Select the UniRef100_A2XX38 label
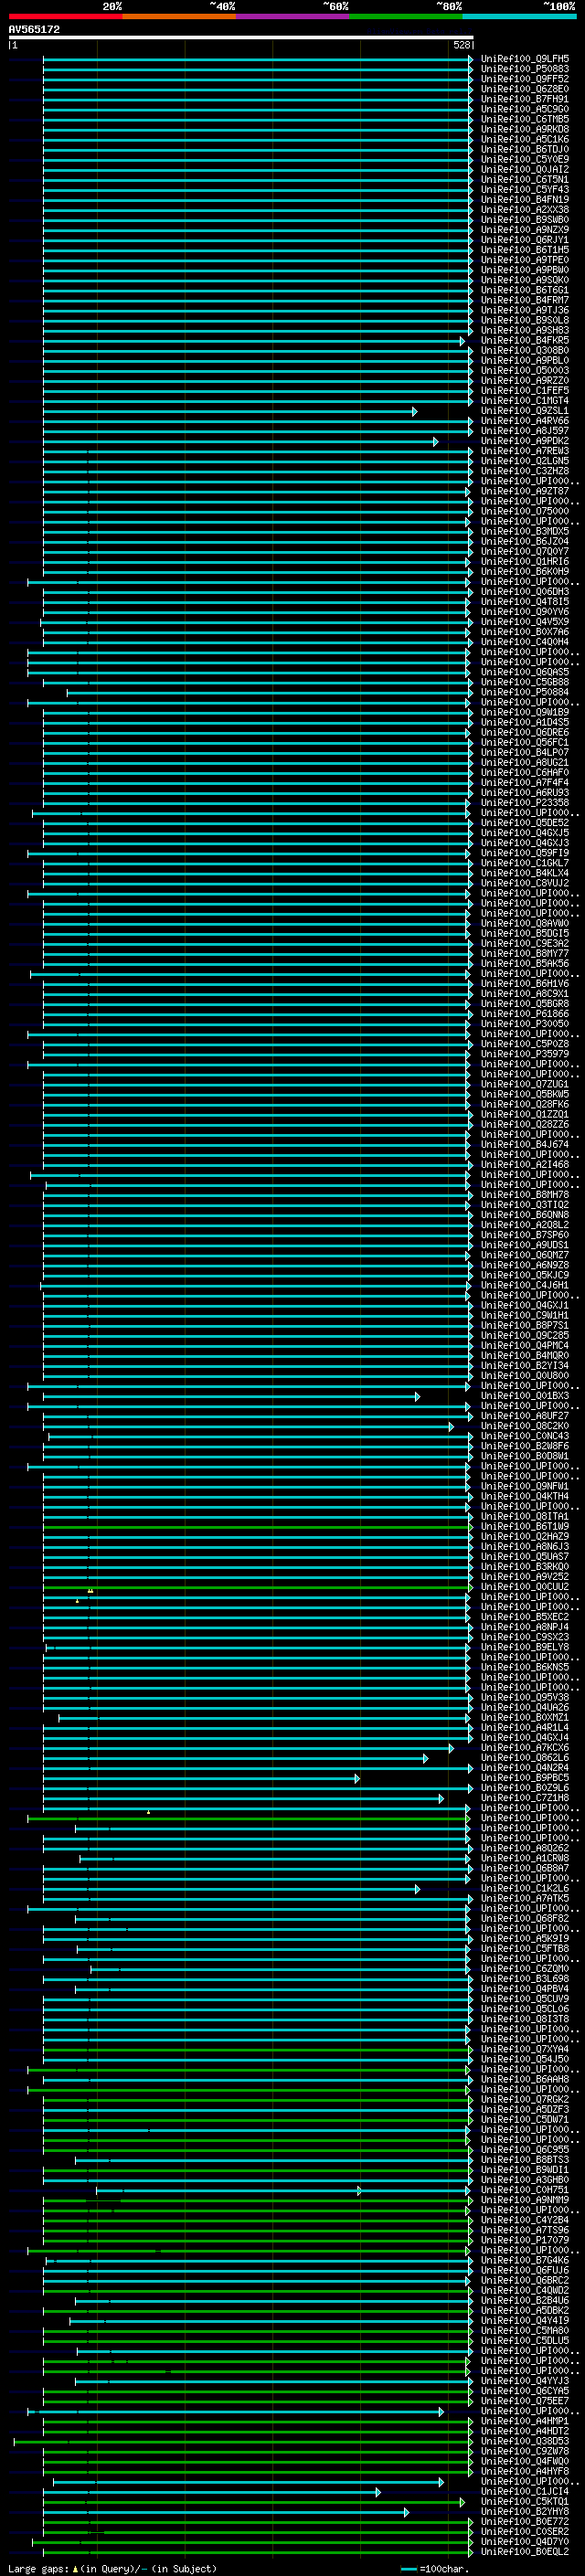585x2576 pixels. pos(525,210)
